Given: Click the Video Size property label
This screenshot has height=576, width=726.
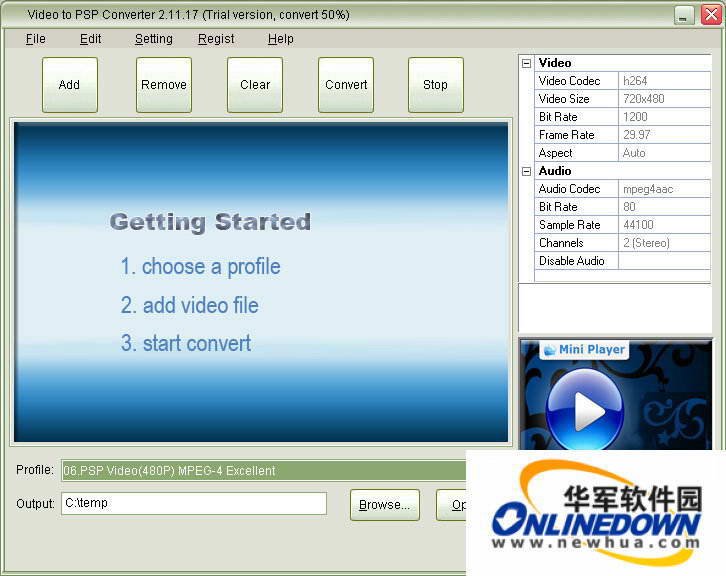Looking at the screenshot, I should [576, 99].
